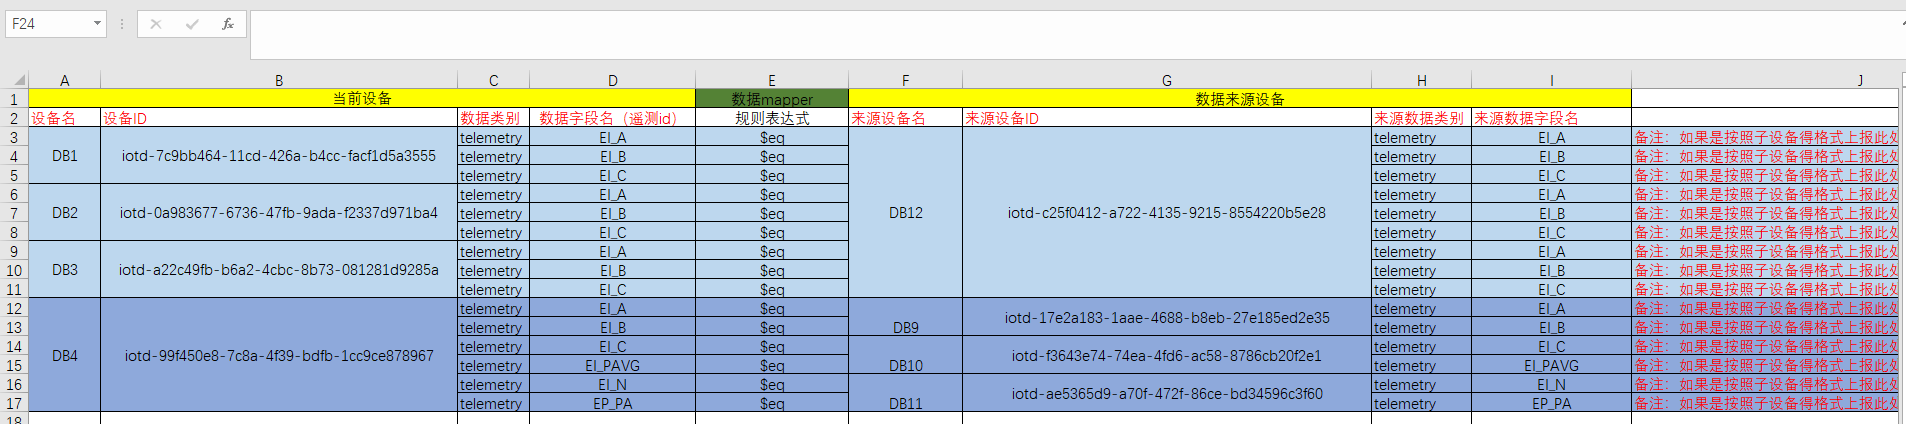
Task: Select column G header
Action: coord(1166,80)
